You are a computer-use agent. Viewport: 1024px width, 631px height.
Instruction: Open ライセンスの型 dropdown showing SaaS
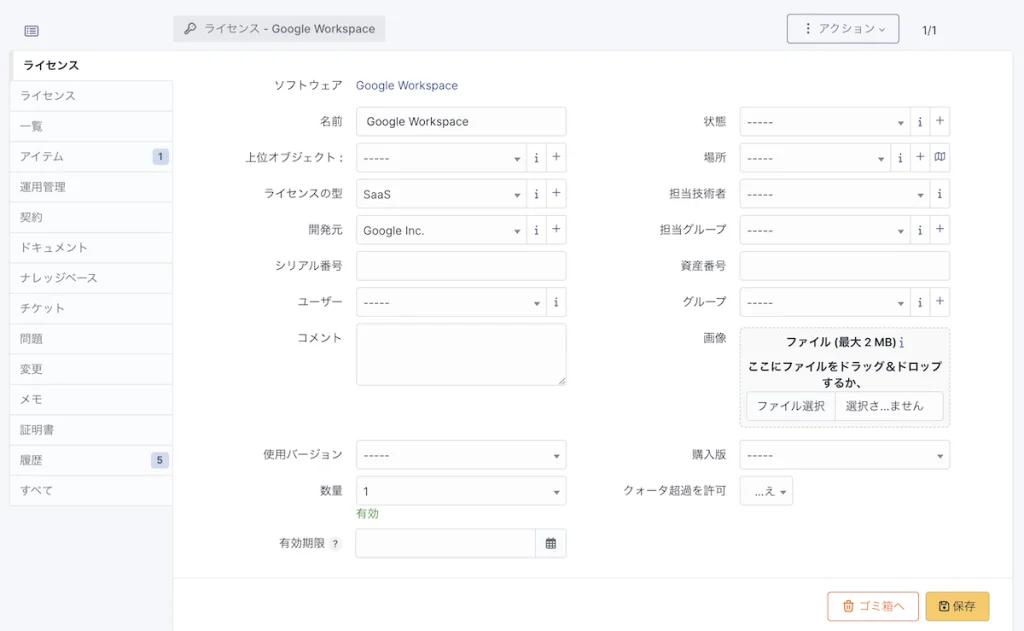click(x=441, y=194)
